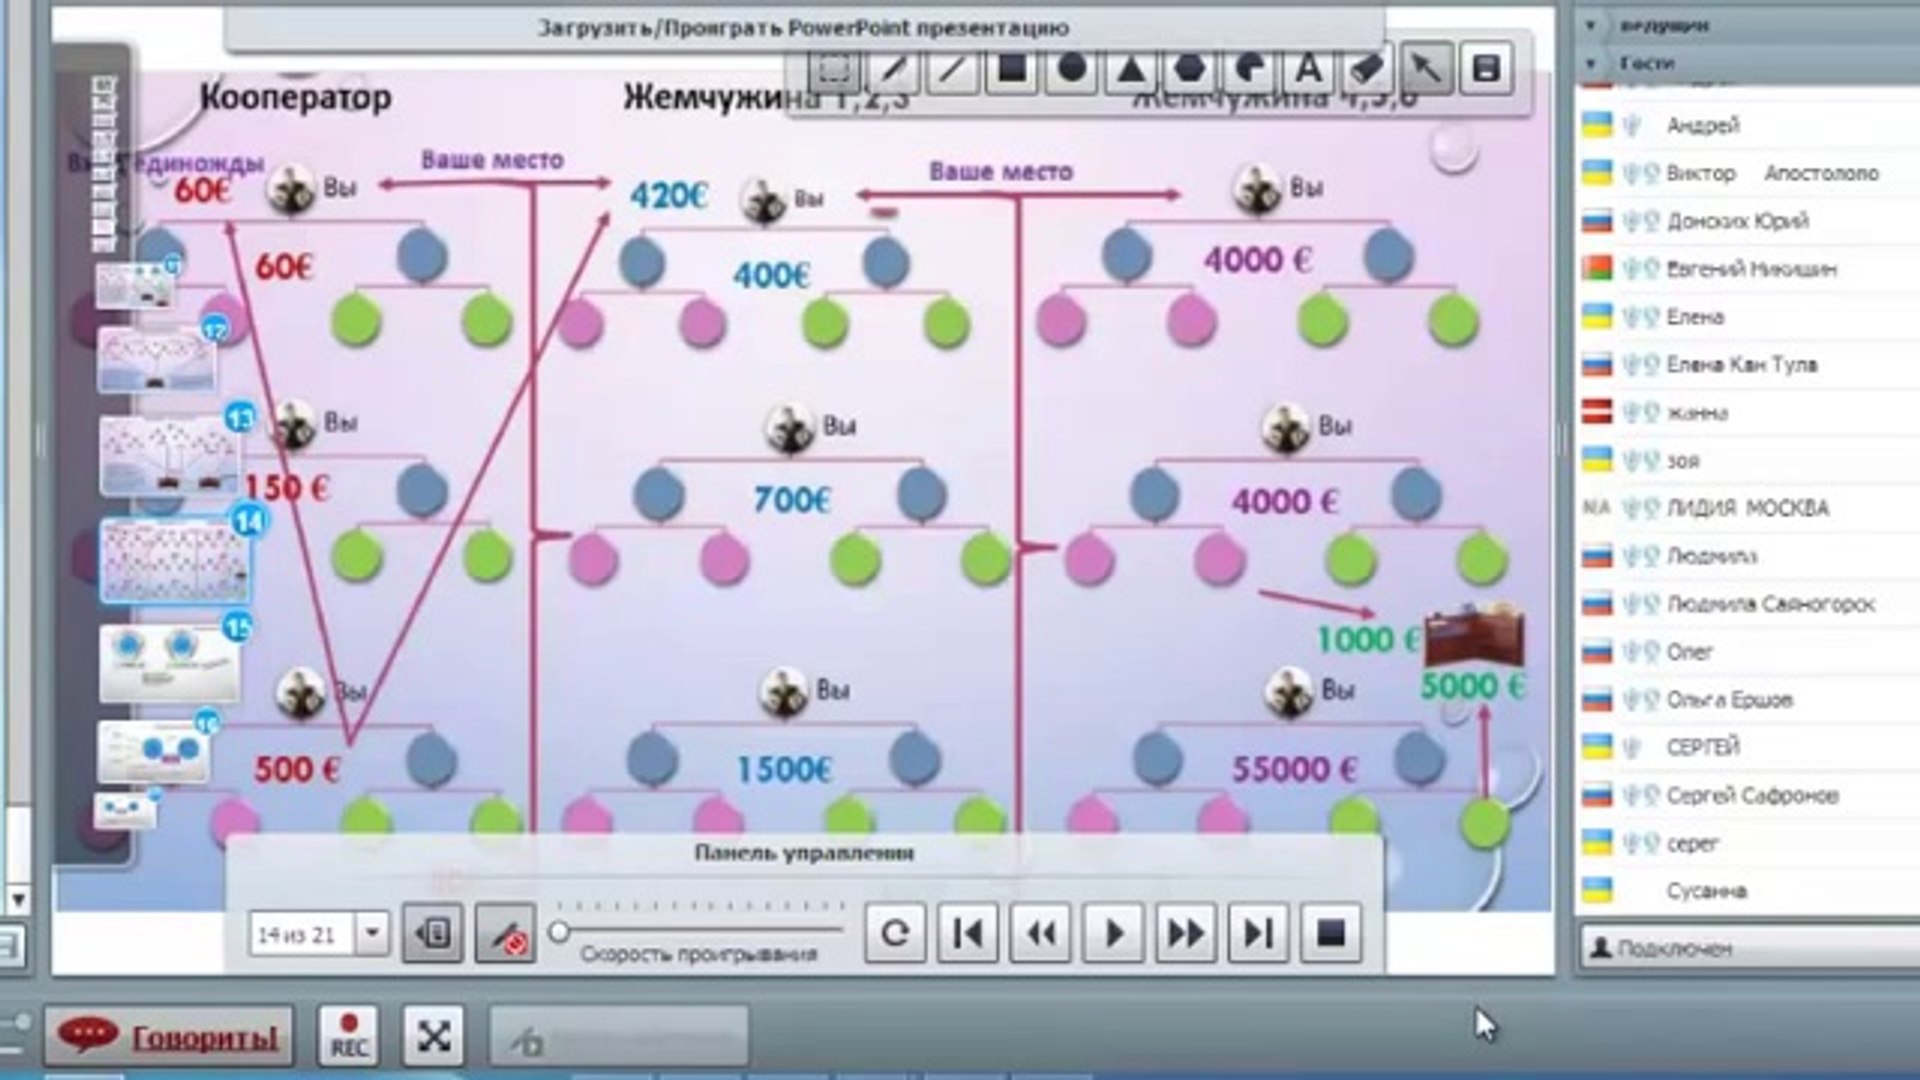Toggle the slide thumbnails panel button
1920x1080 pixels.
[432, 934]
